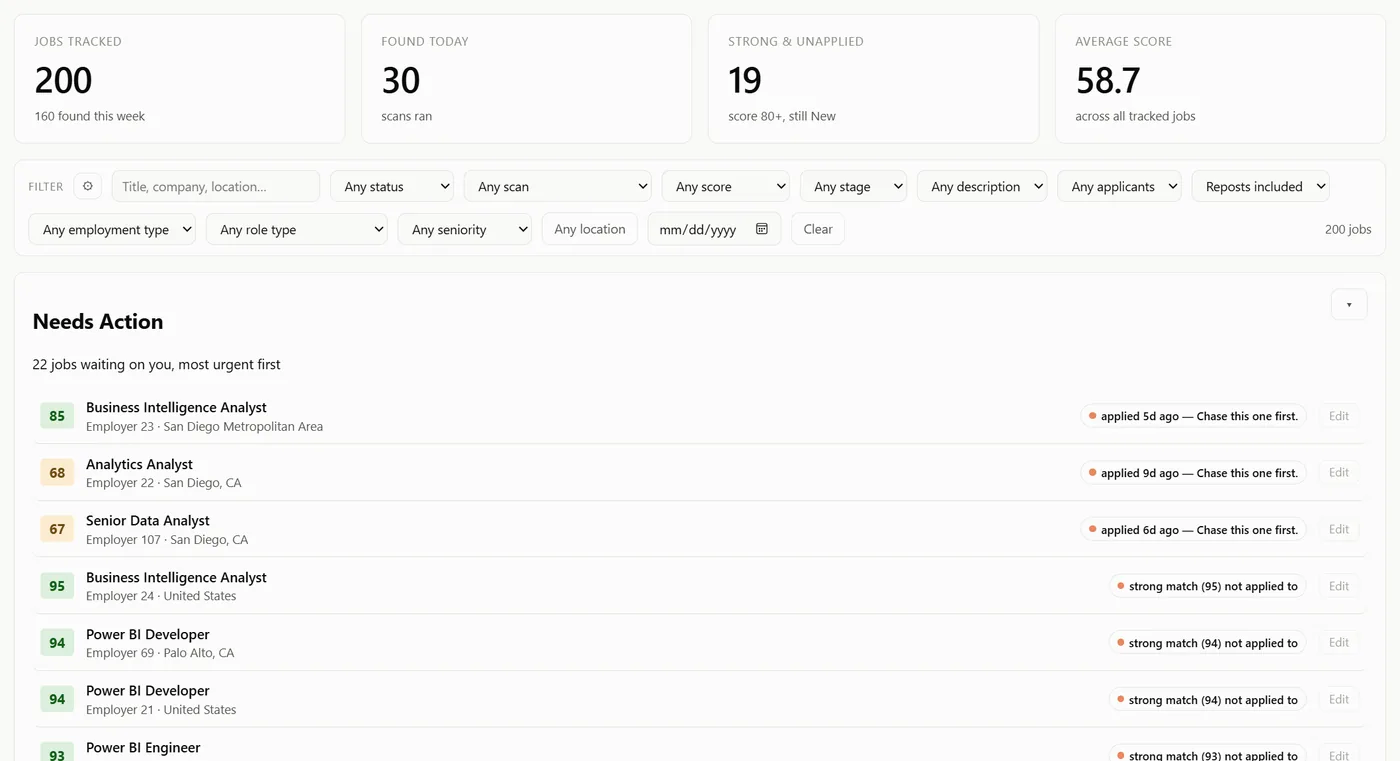Click the Strong & Unapplied 19 card

click(x=873, y=79)
